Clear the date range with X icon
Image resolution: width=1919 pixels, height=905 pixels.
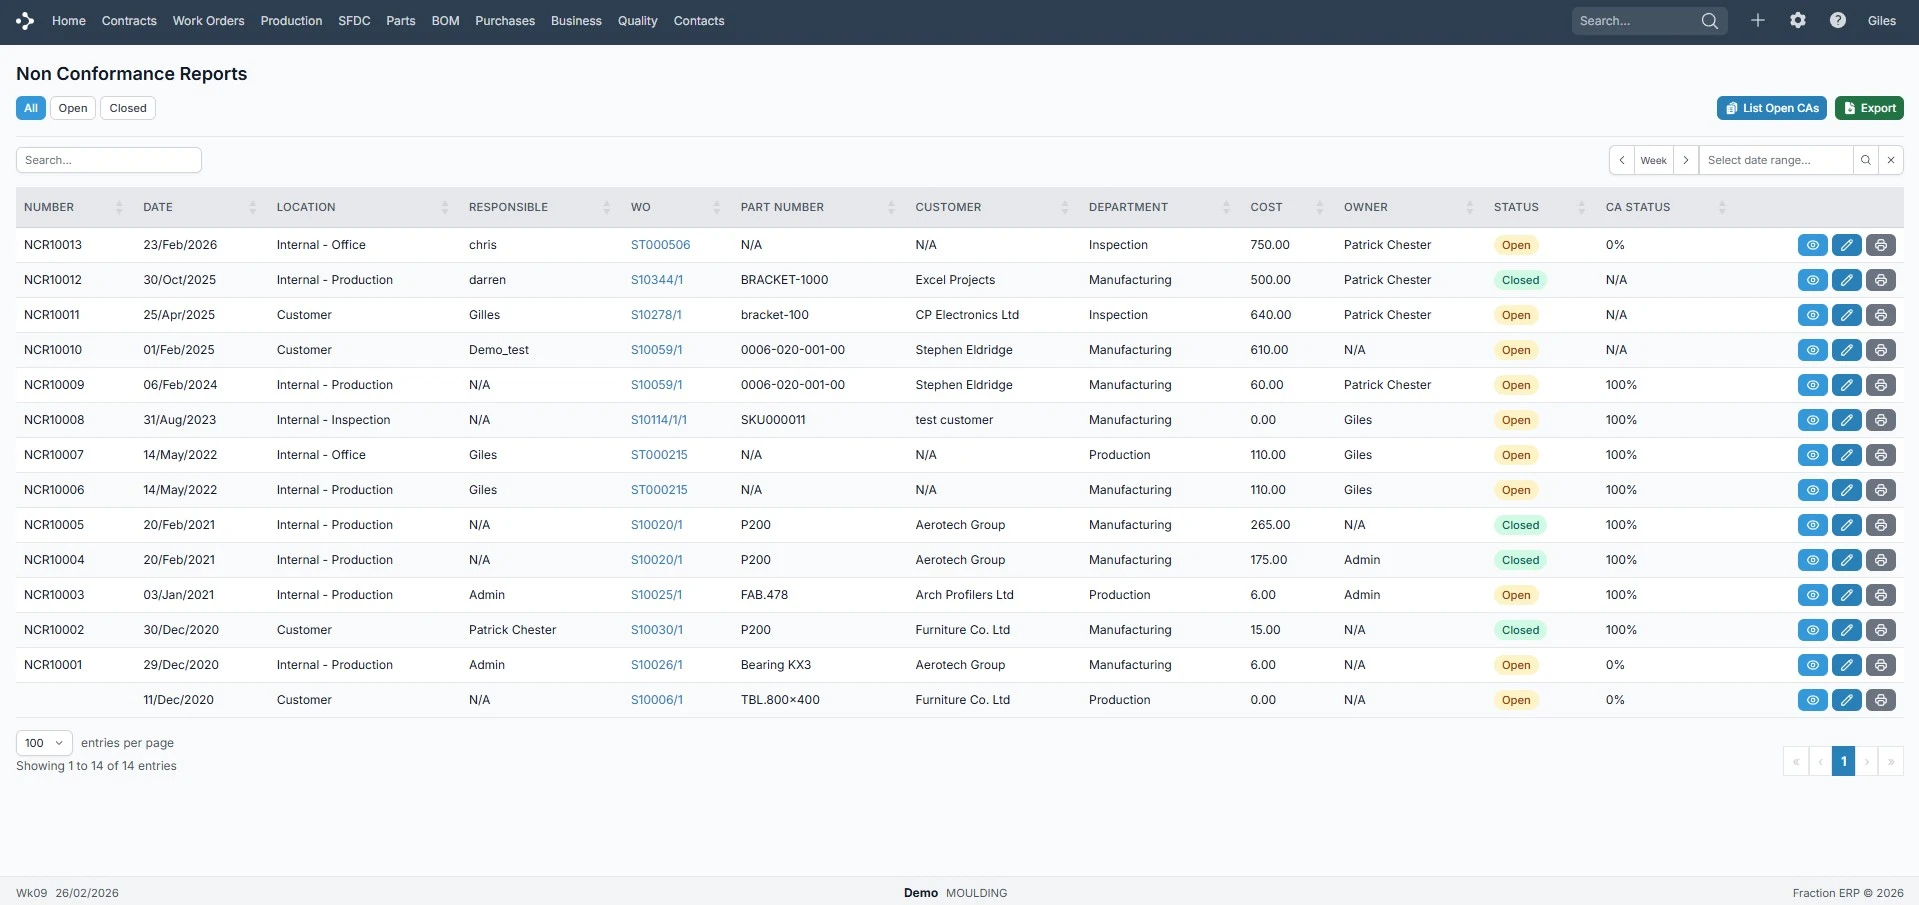[x=1890, y=160]
